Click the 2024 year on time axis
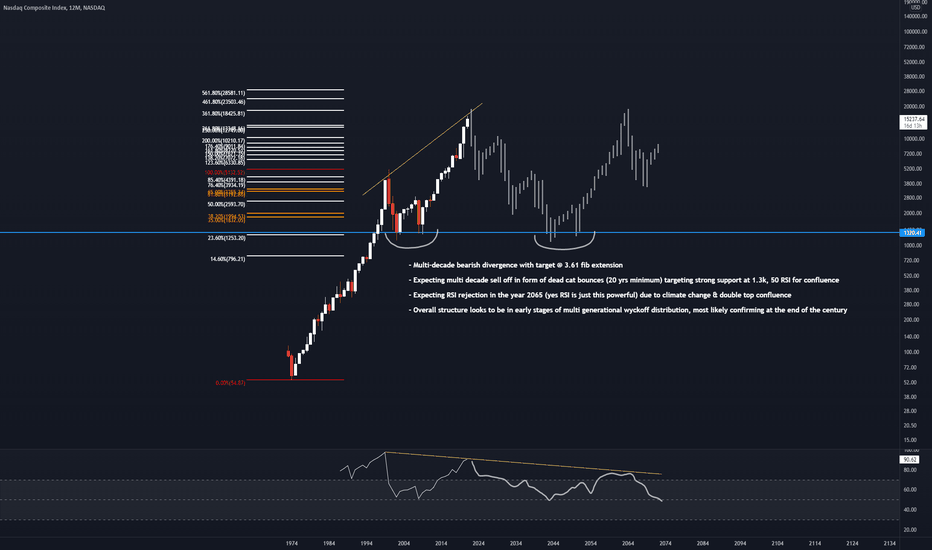Screen dimensions: 932x550 (x=478, y=543)
